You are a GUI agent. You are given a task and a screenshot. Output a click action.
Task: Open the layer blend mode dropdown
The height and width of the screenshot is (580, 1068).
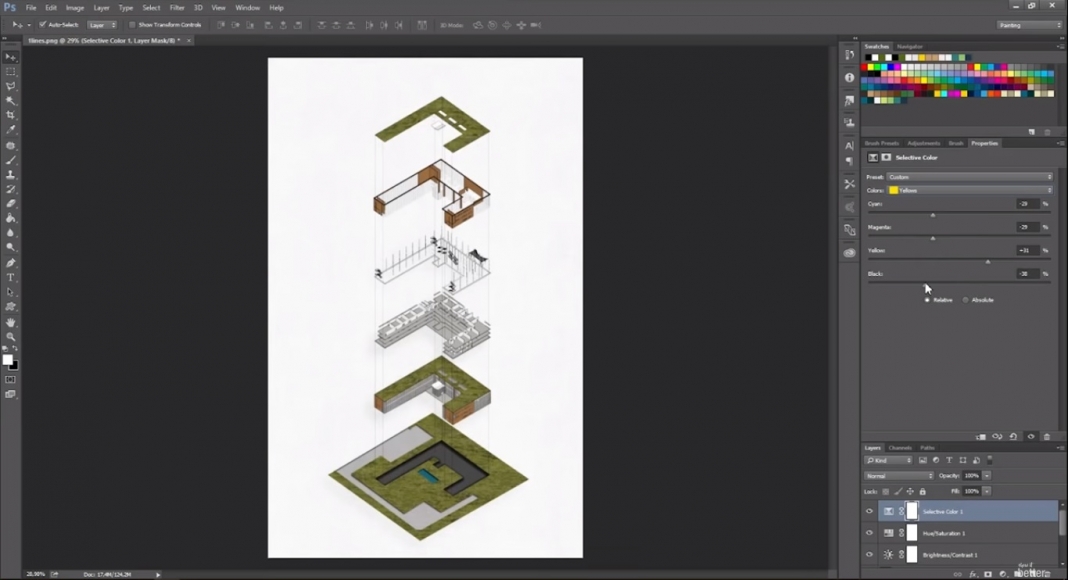click(x=899, y=475)
